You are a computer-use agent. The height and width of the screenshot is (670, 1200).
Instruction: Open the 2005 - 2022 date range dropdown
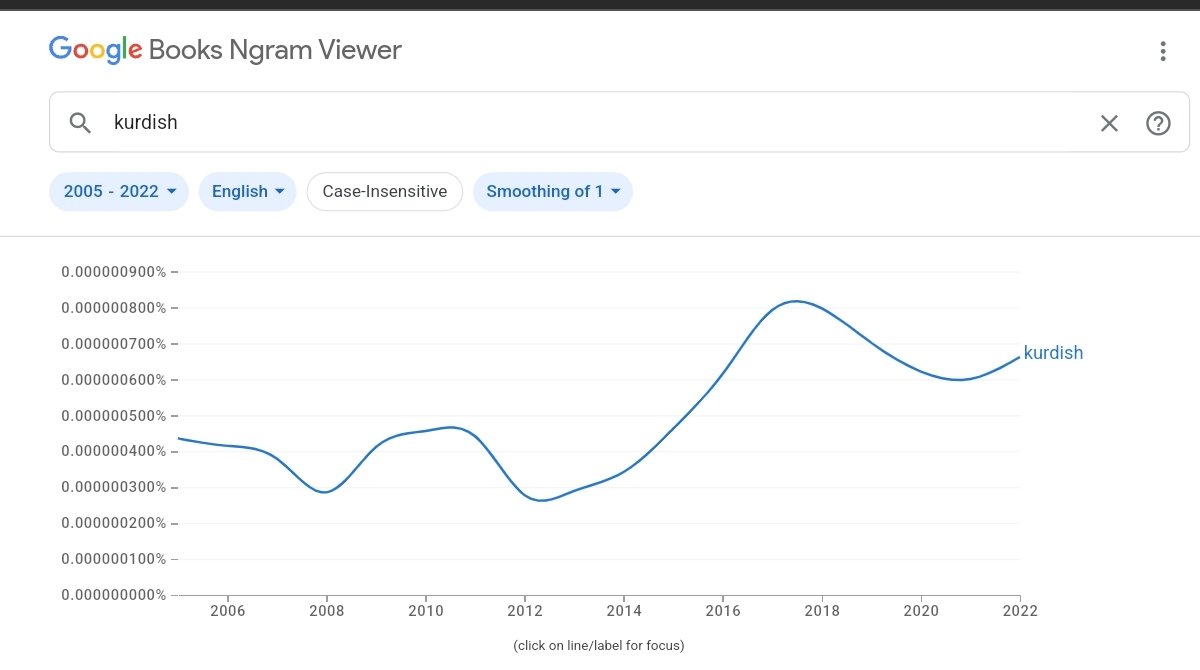[x=119, y=192]
